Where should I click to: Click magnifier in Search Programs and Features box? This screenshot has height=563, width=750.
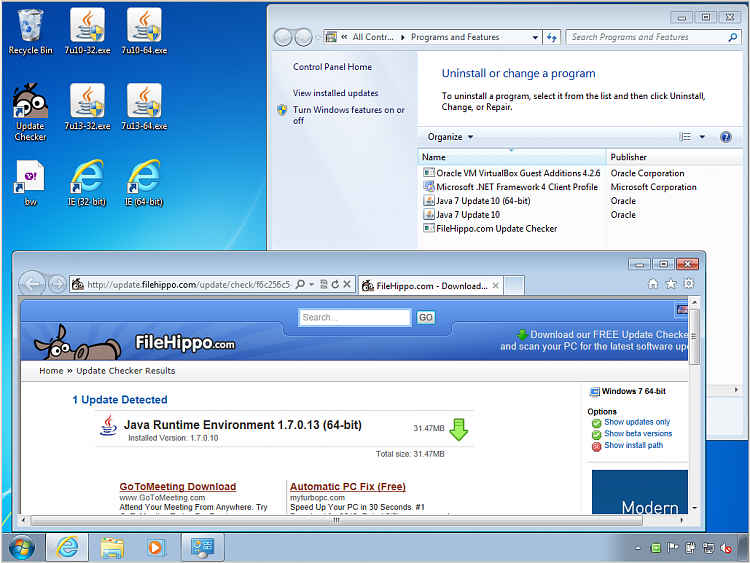[732, 37]
